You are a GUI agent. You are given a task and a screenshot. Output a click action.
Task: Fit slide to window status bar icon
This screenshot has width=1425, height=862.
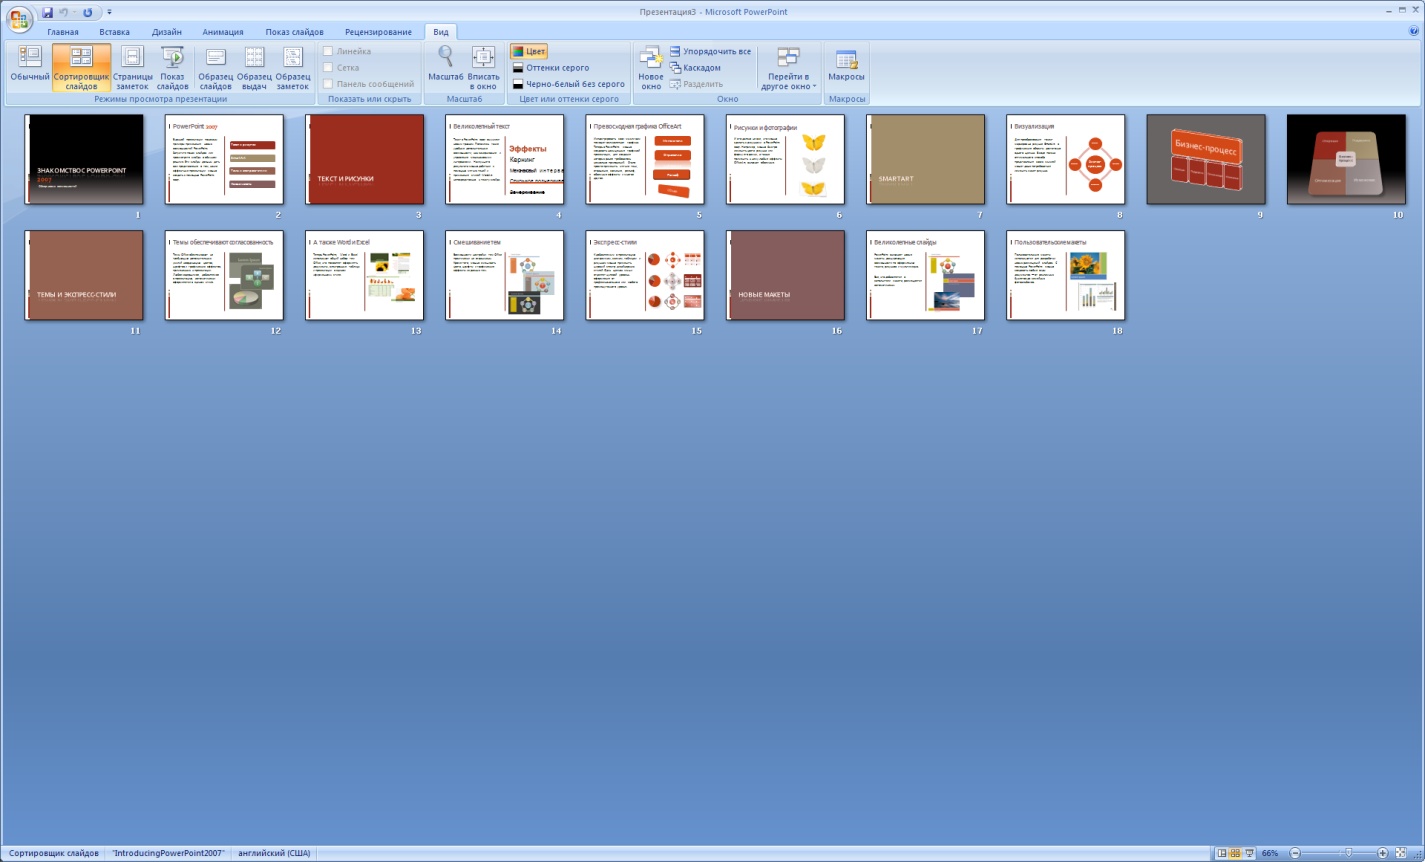(x=1399, y=853)
